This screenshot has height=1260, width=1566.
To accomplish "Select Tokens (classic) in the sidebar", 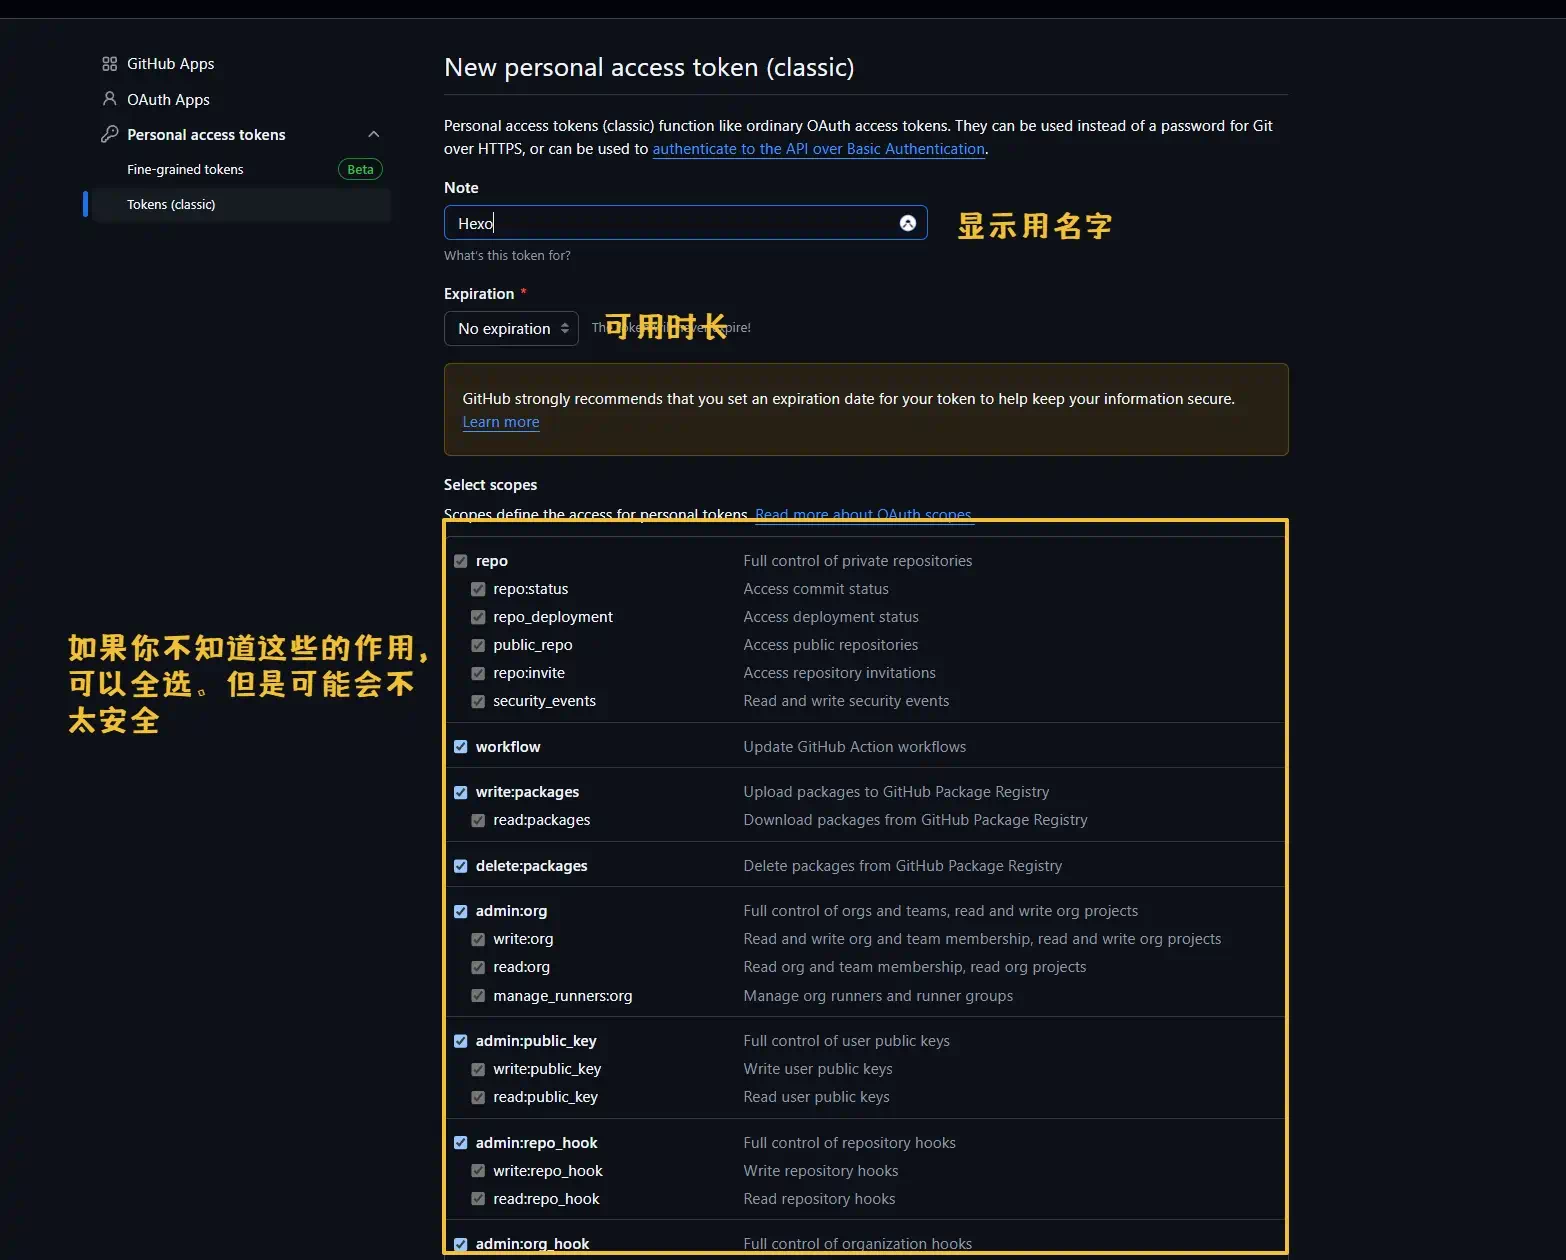I will pyautogui.click(x=171, y=204).
